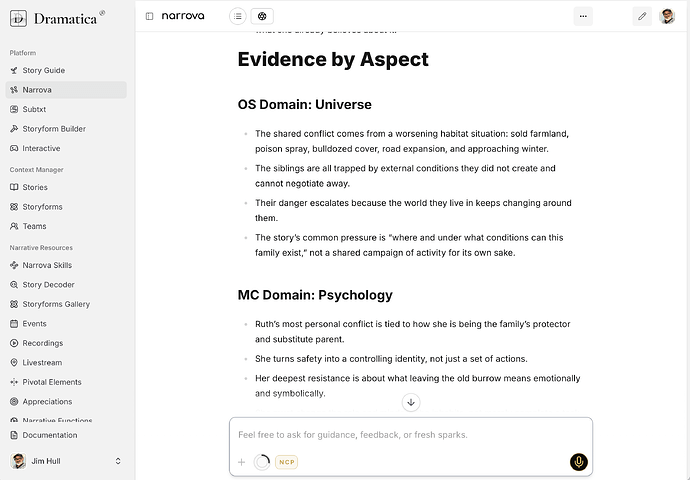Viewport: 690px width, 480px height.
Task: Click the scroll-to-bottom arrow button
Action: pos(411,402)
